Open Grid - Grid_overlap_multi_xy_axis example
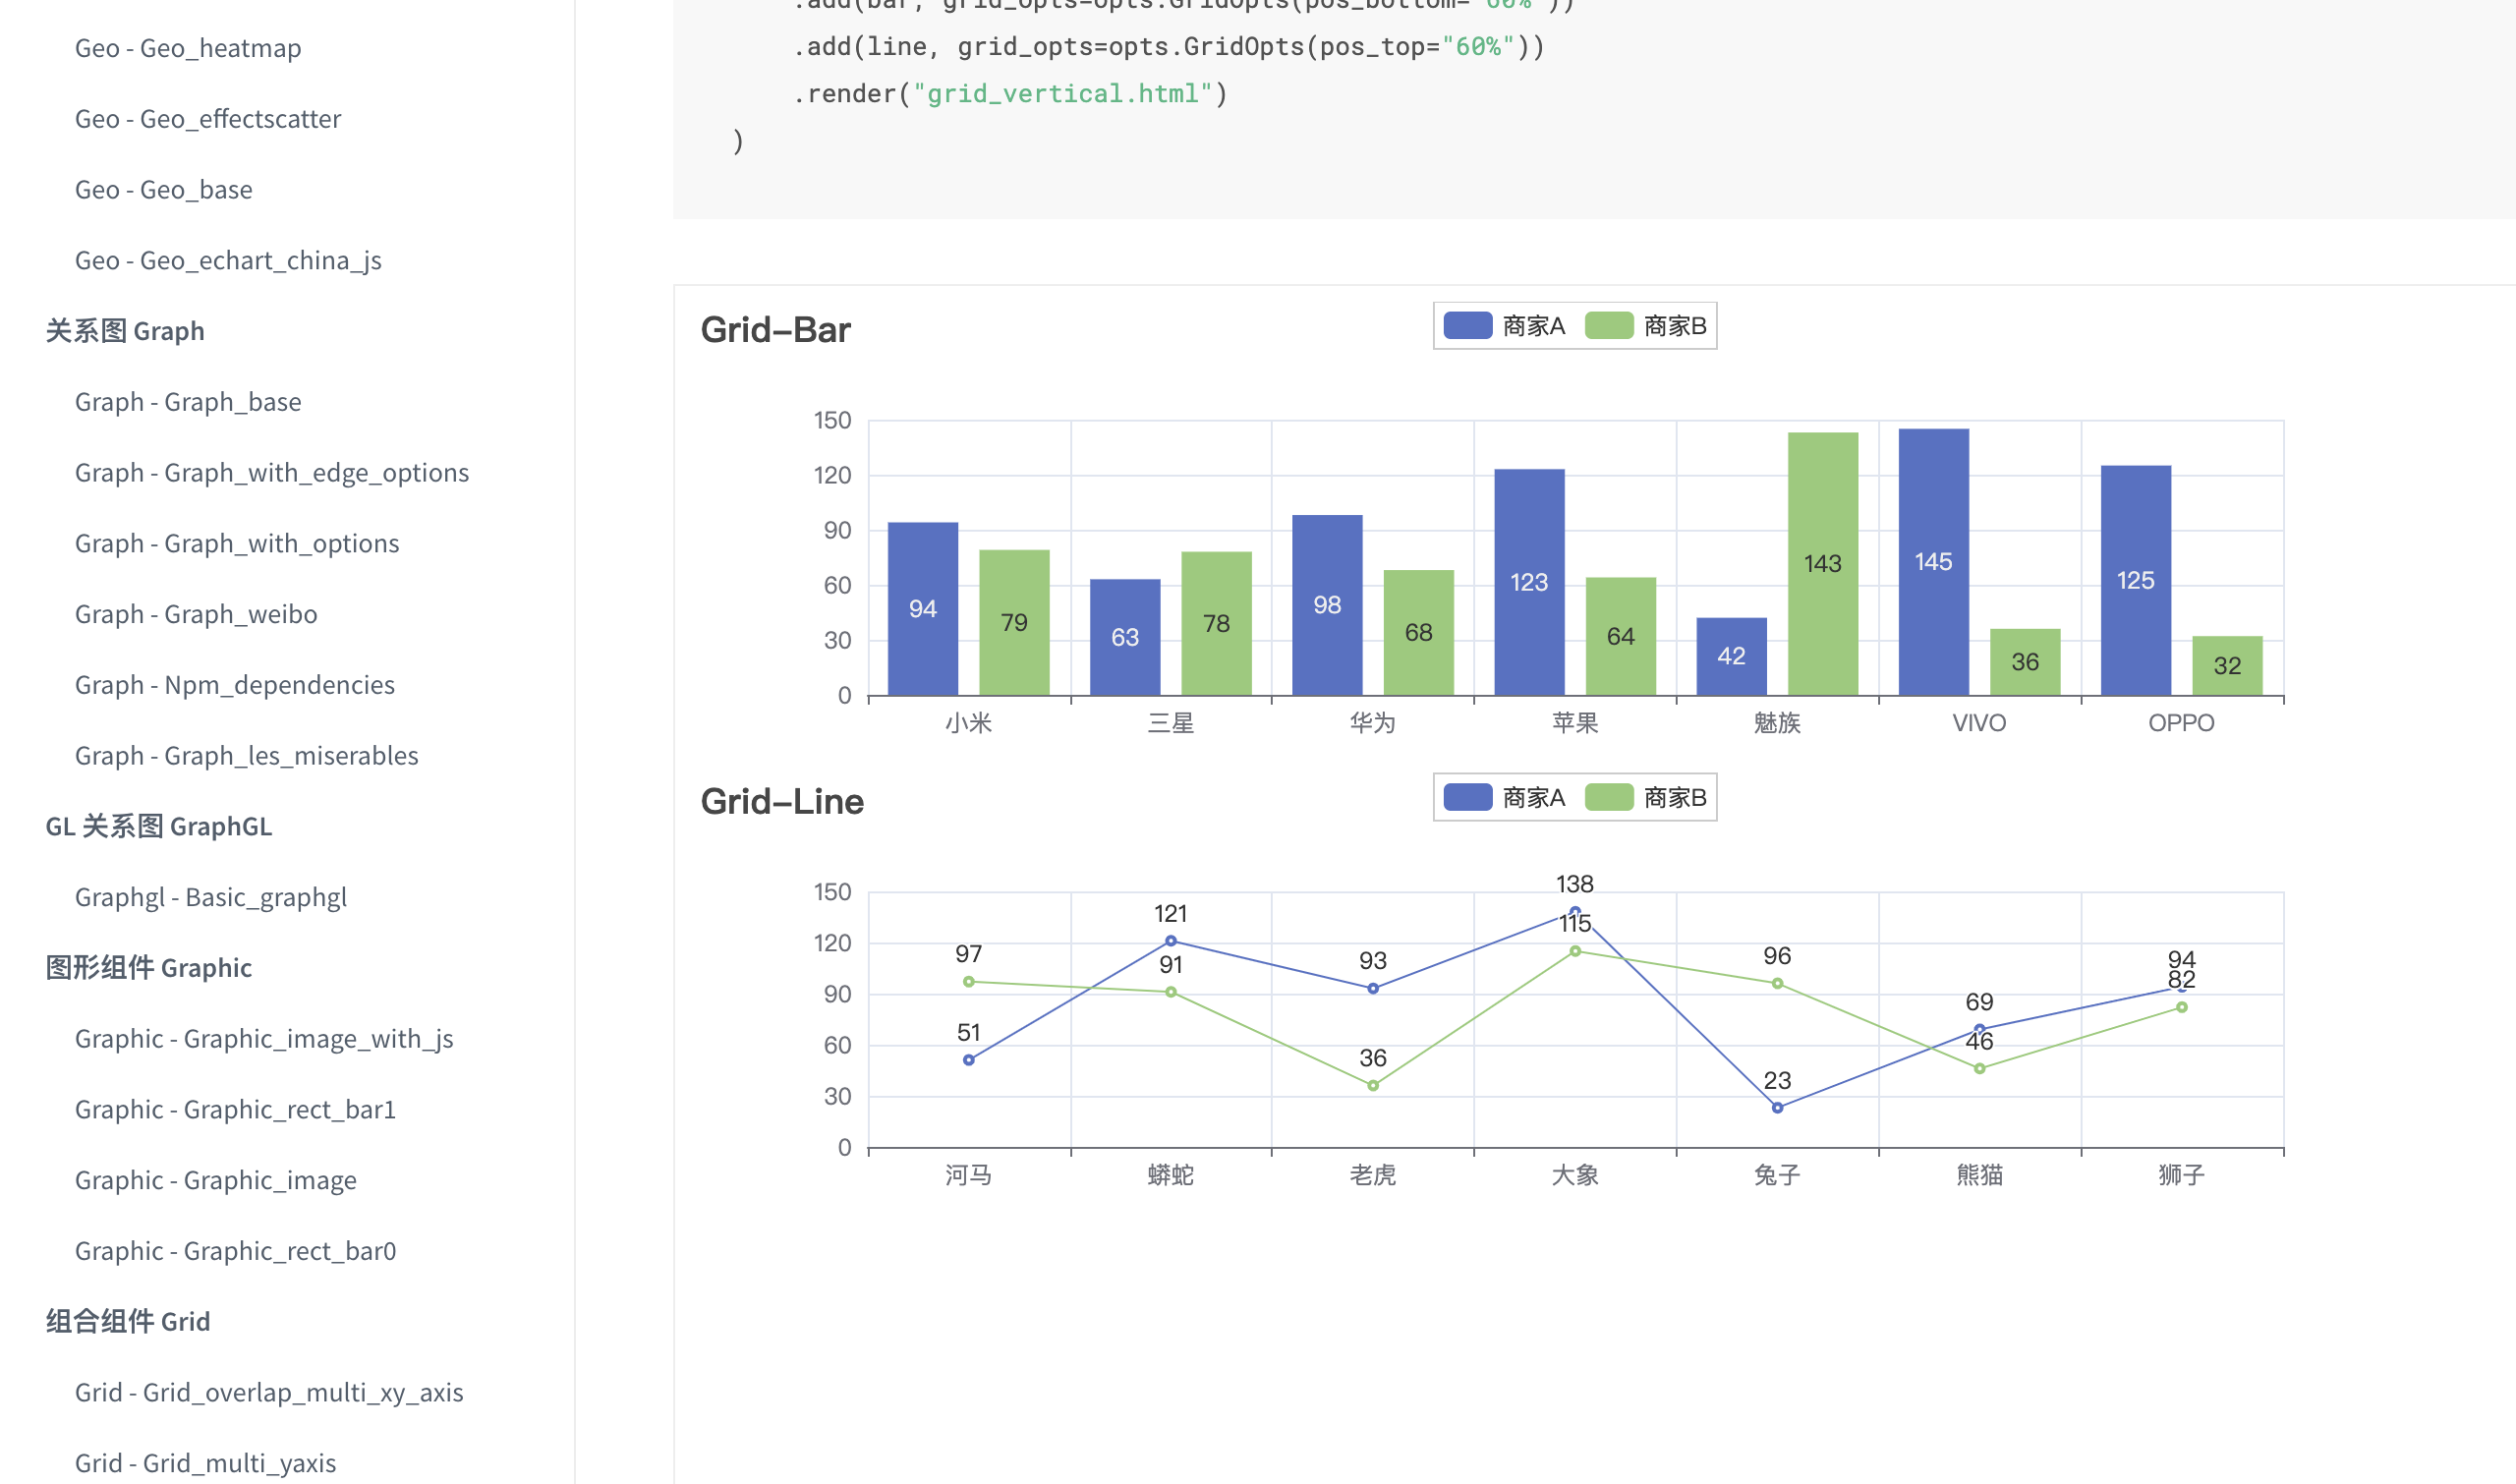Screen dimensions: 2516x1484 click(269, 1392)
